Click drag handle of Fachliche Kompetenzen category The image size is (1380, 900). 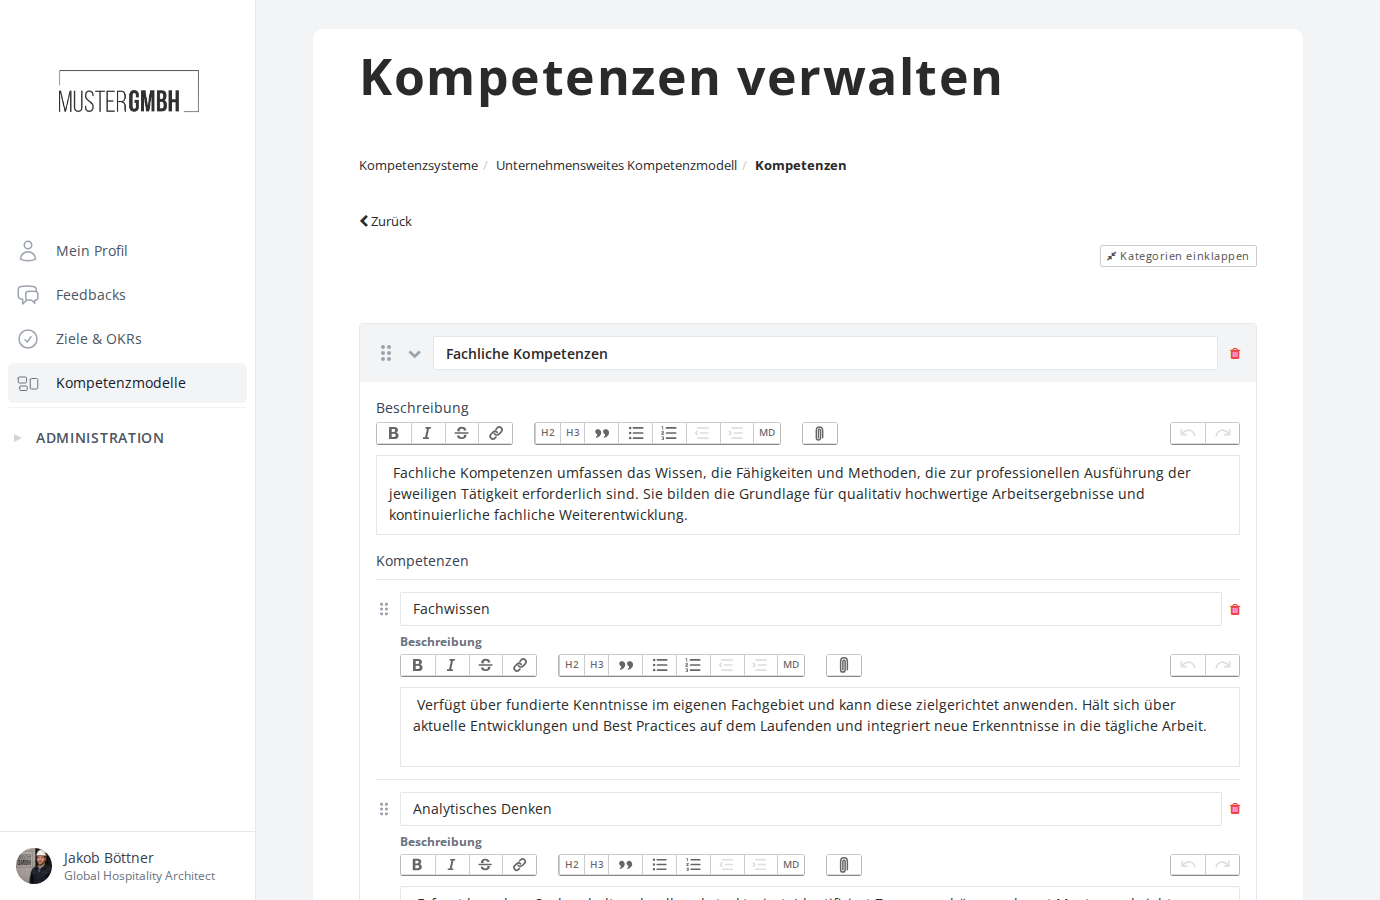tap(386, 353)
